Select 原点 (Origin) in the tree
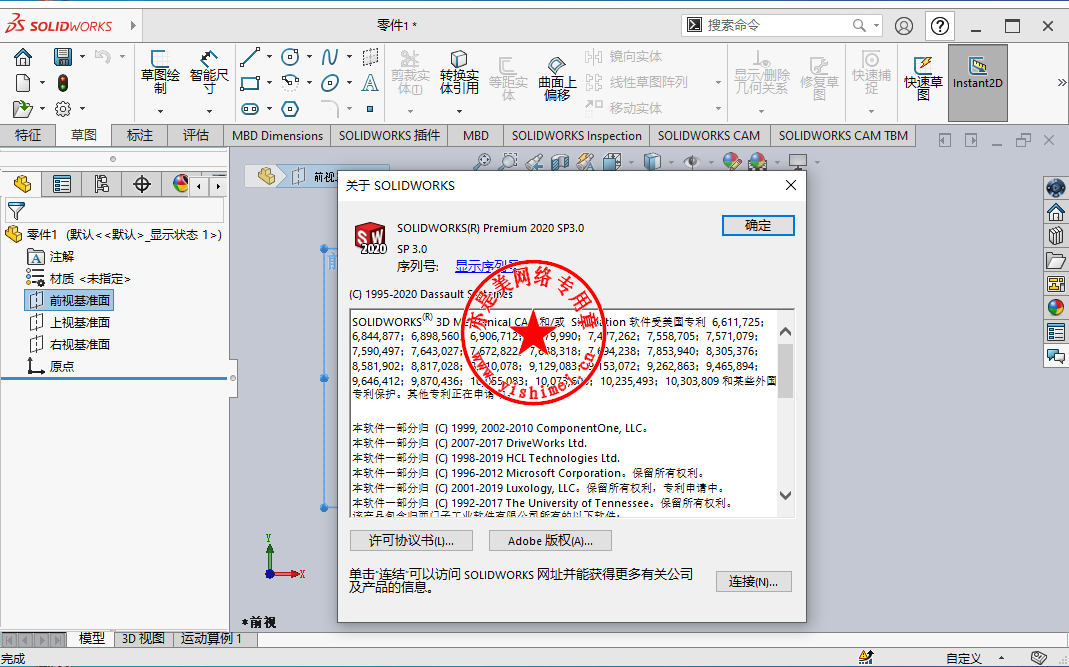 51,366
